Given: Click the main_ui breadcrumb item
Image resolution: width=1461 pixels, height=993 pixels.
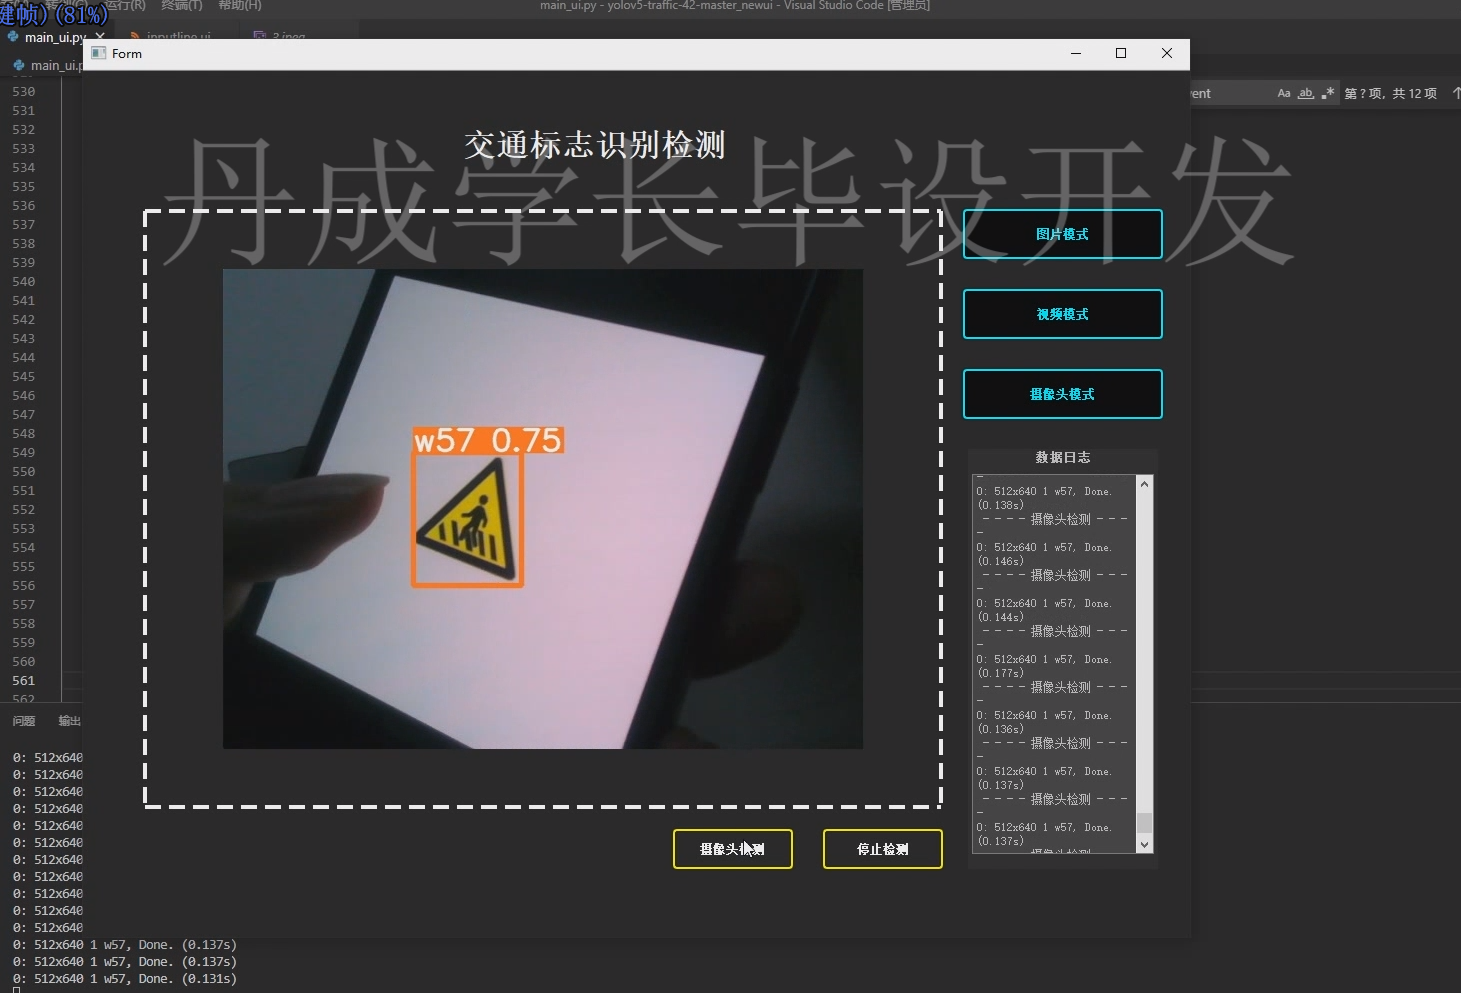Looking at the screenshot, I should (x=56, y=65).
